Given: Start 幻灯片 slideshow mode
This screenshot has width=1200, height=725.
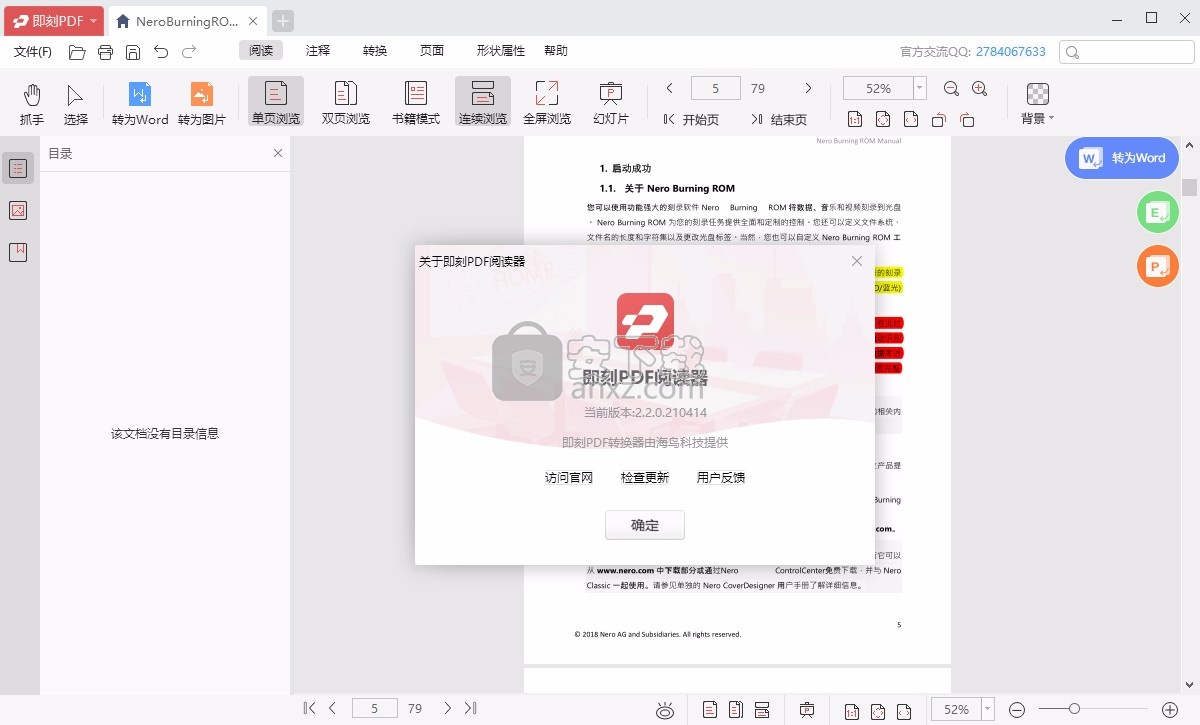Looking at the screenshot, I should click(x=611, y=104).
